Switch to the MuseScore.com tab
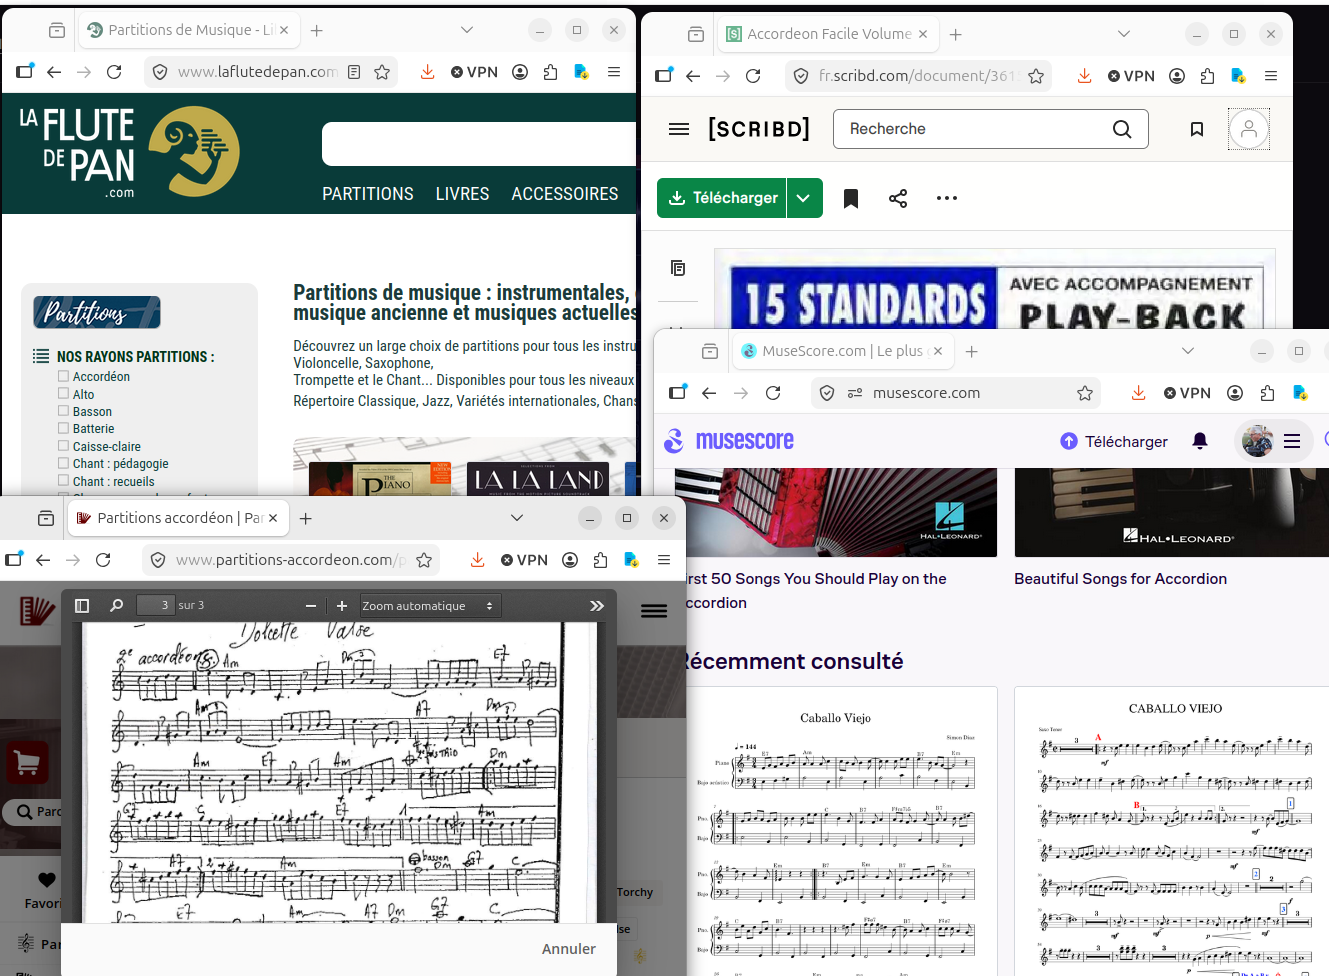Screen dimensions: 1329x976 click(841, 351)
